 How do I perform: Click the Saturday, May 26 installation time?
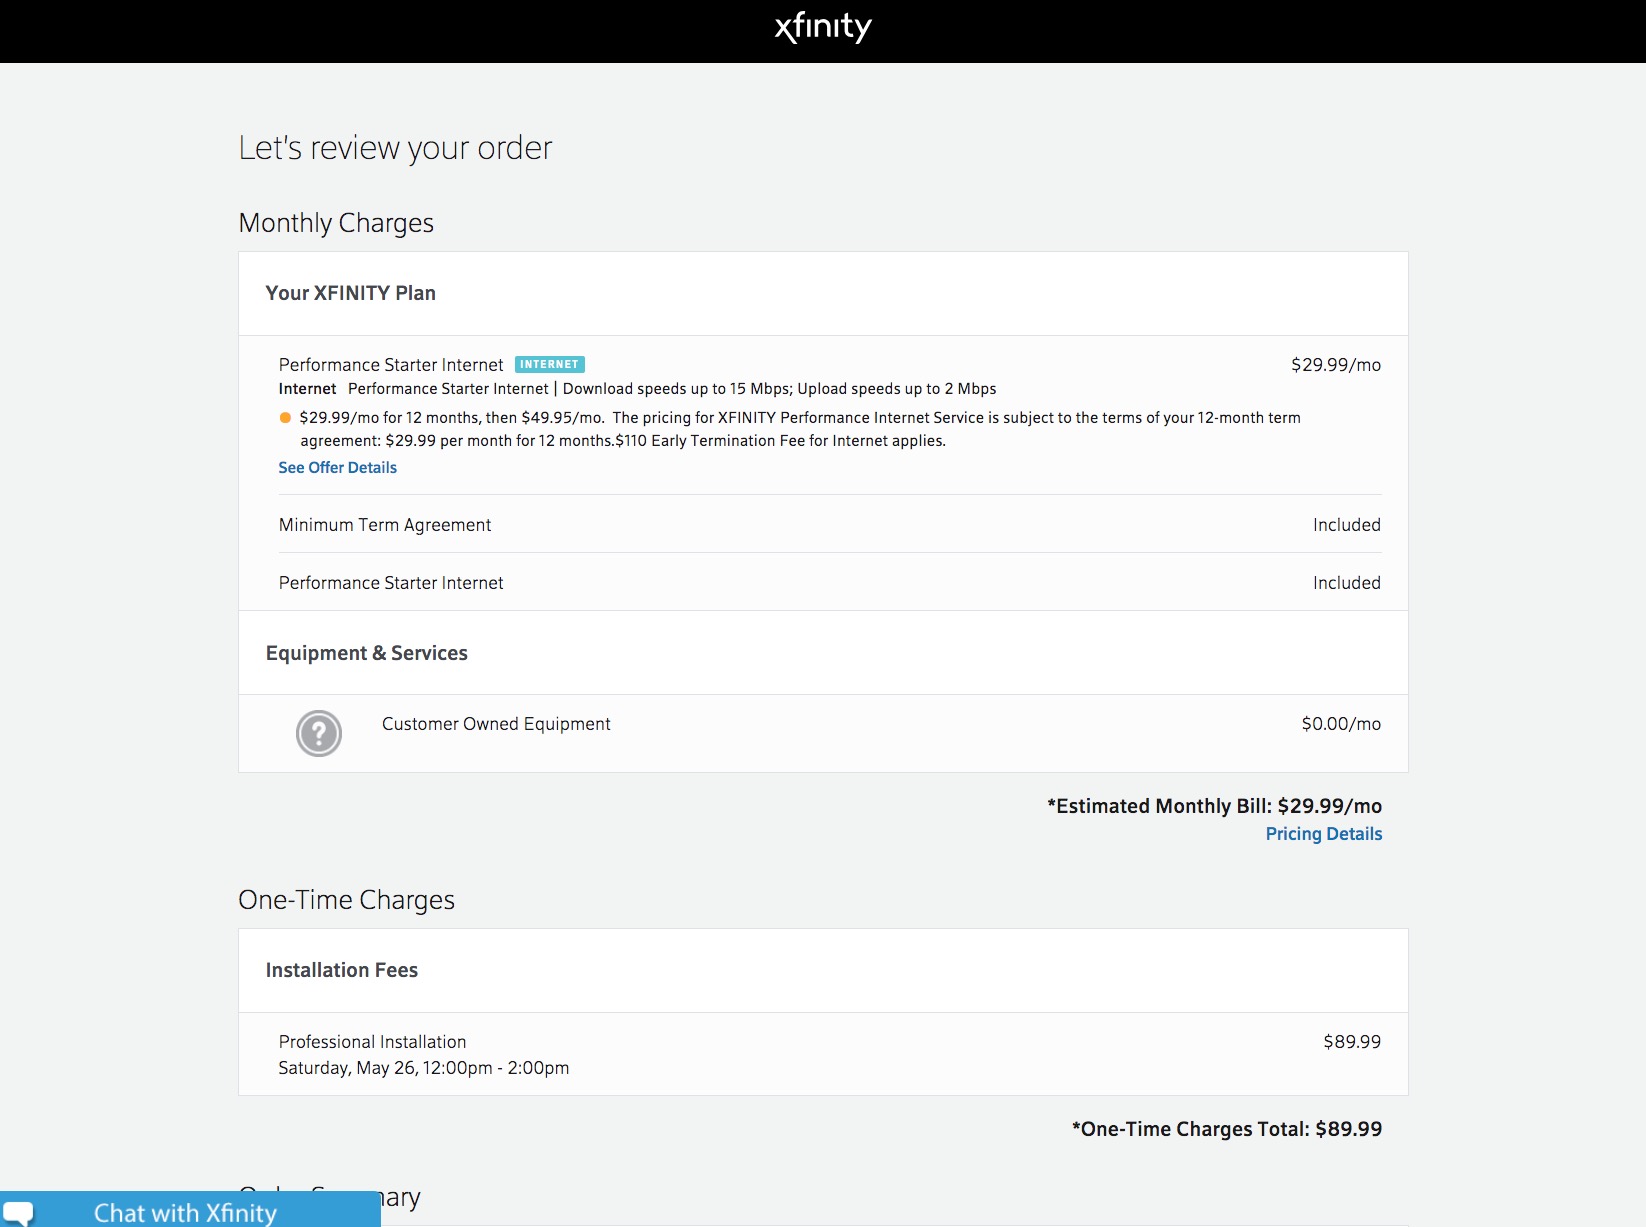coord(423,1068)
